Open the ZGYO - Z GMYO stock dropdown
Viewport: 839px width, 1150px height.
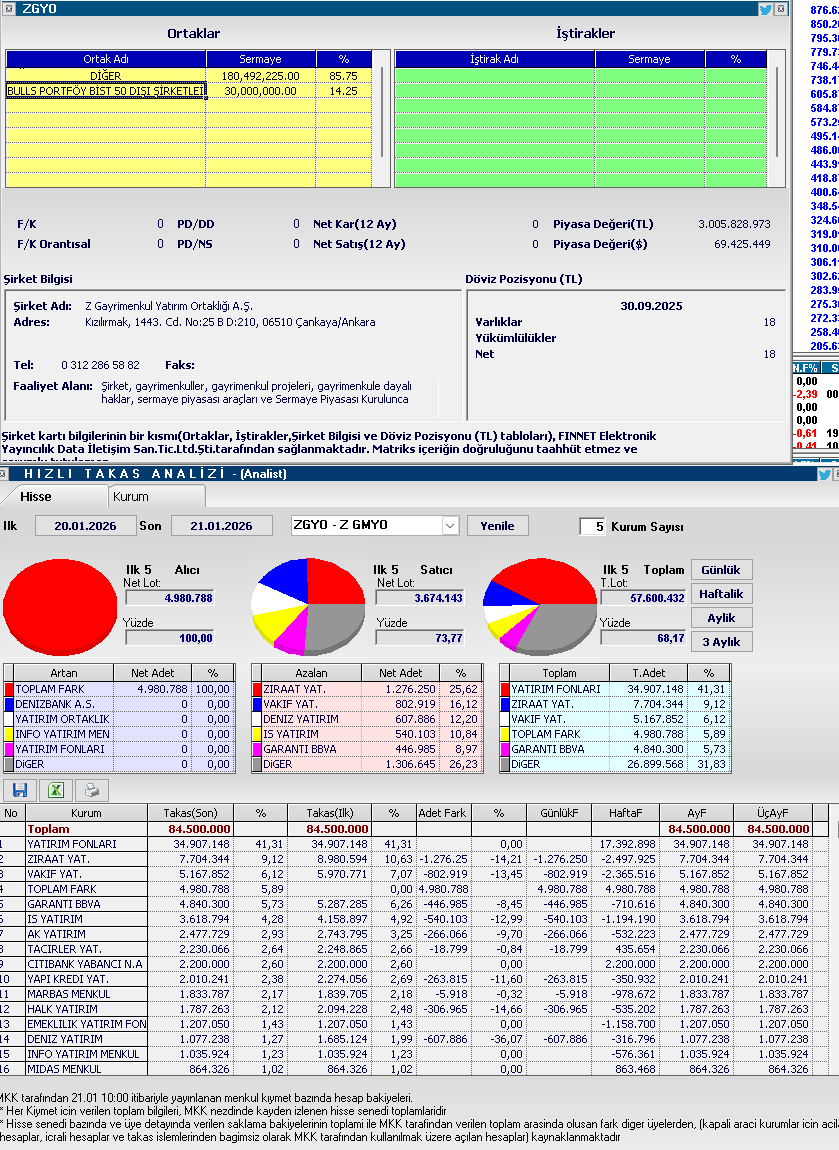click(450, 525)
